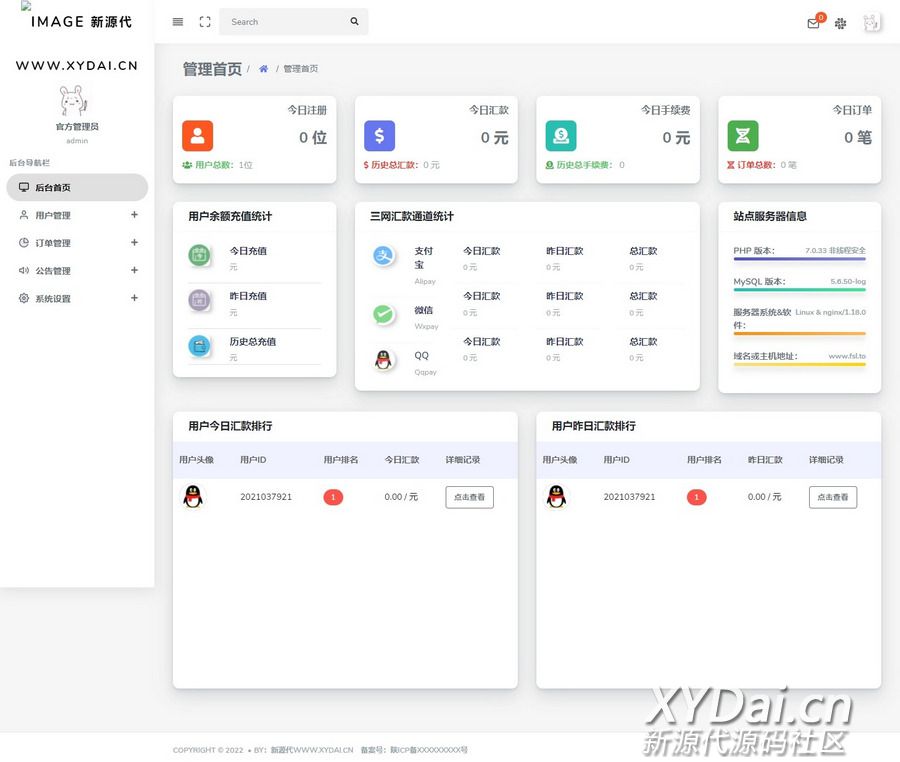Open the 用户管理 menu item

coord(77,215)
